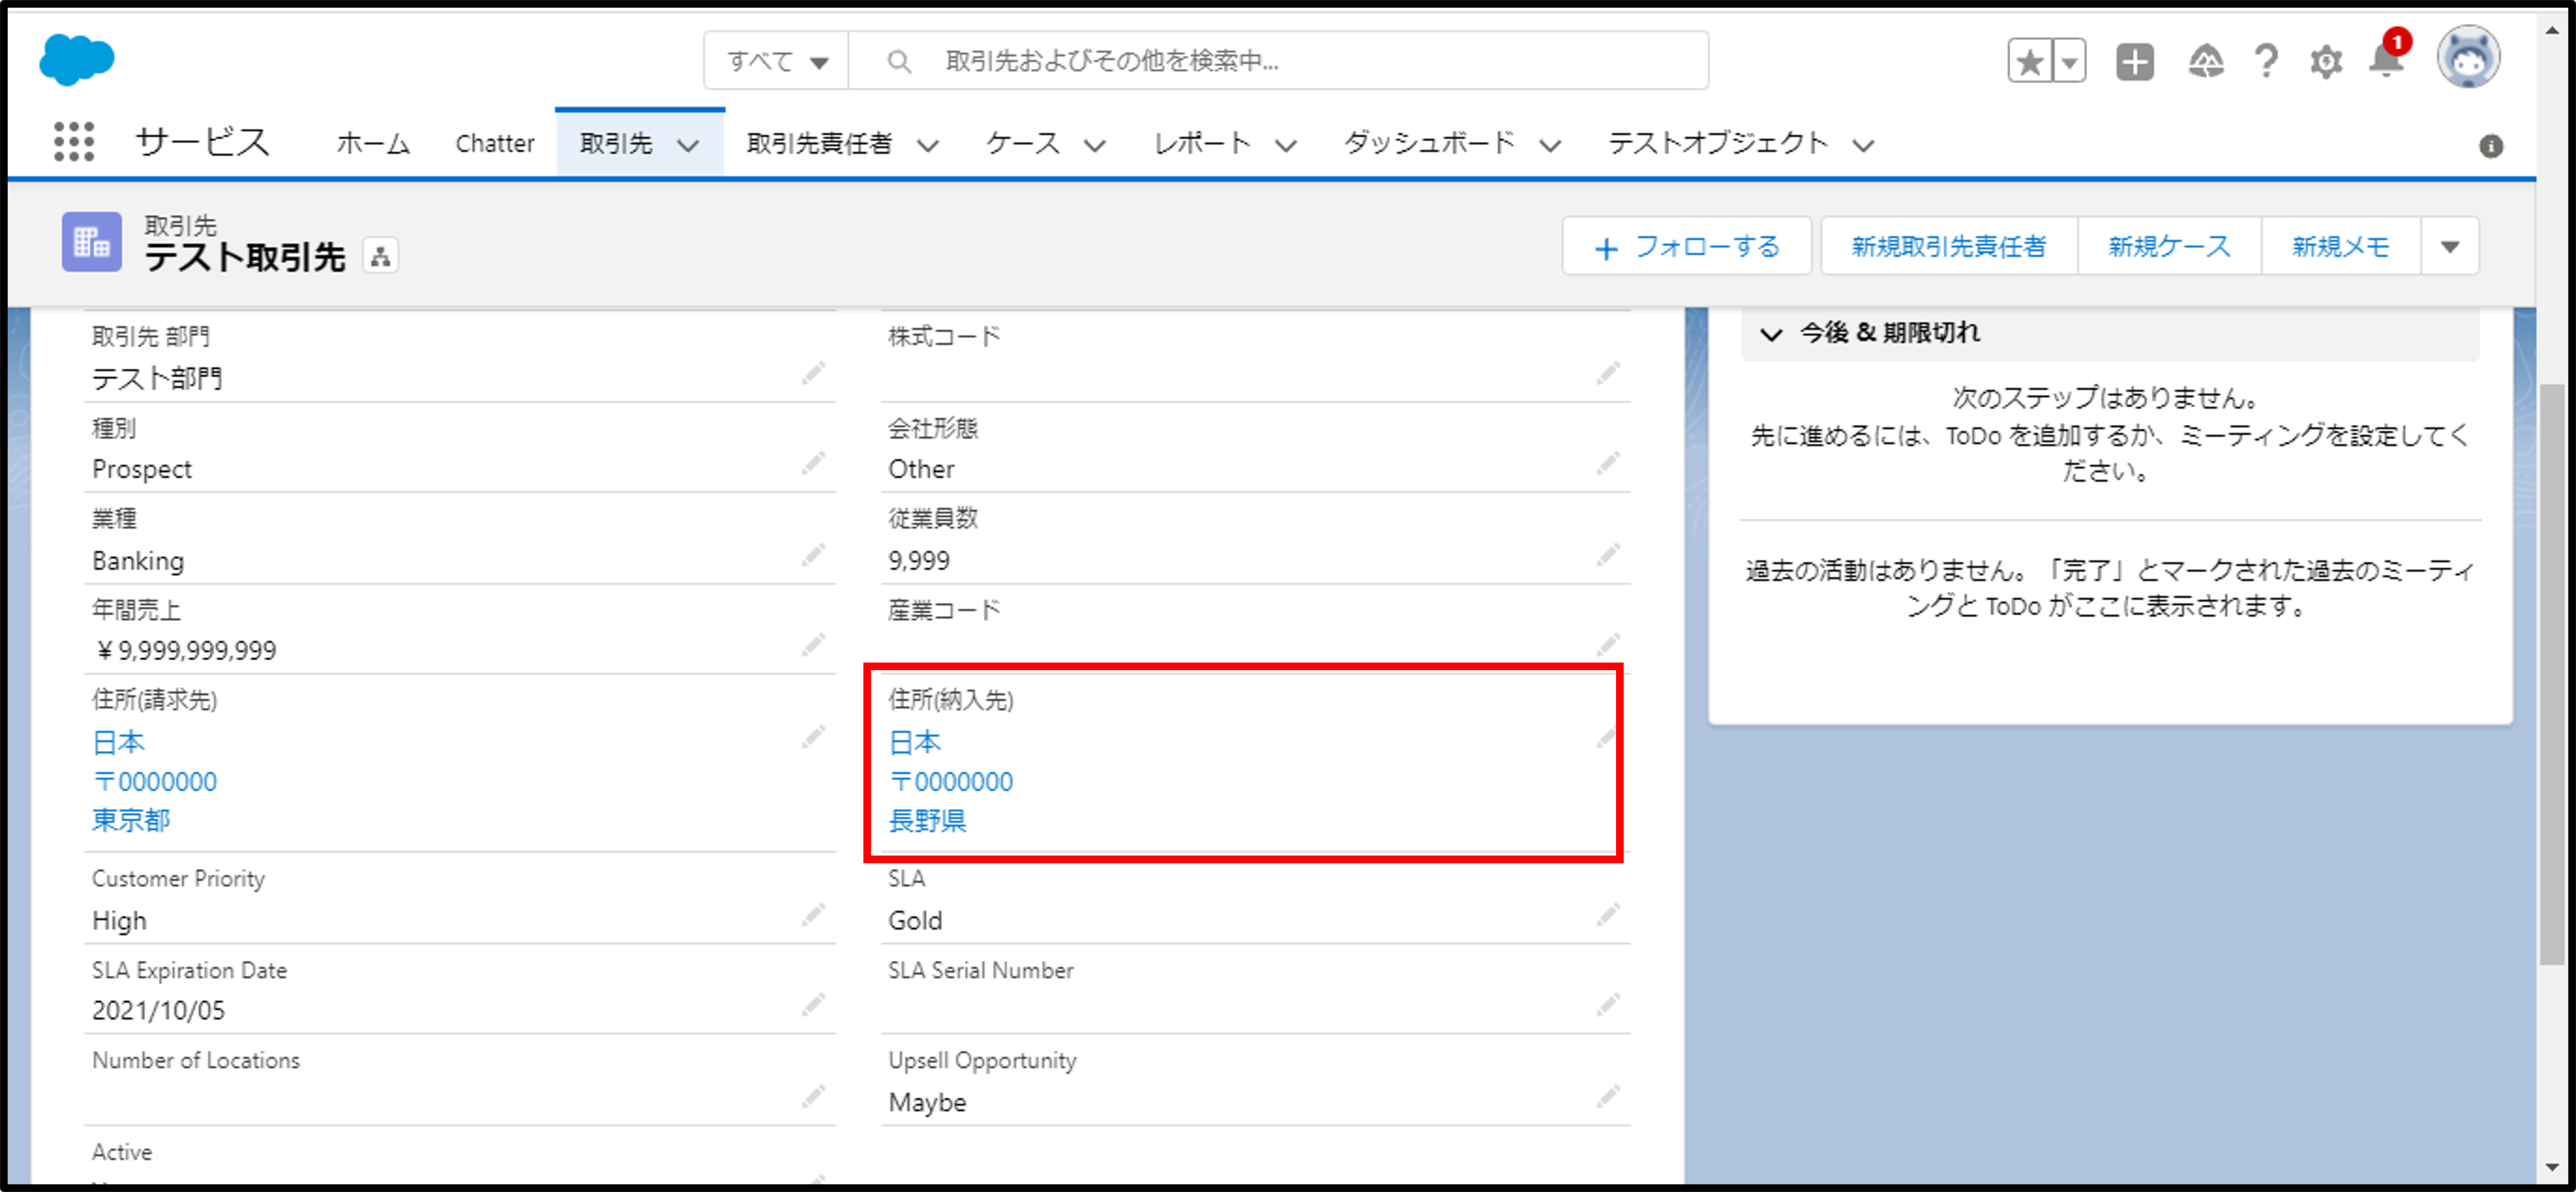
Task: Click the notifications bell icon
Action: (x=2385, y=62)
